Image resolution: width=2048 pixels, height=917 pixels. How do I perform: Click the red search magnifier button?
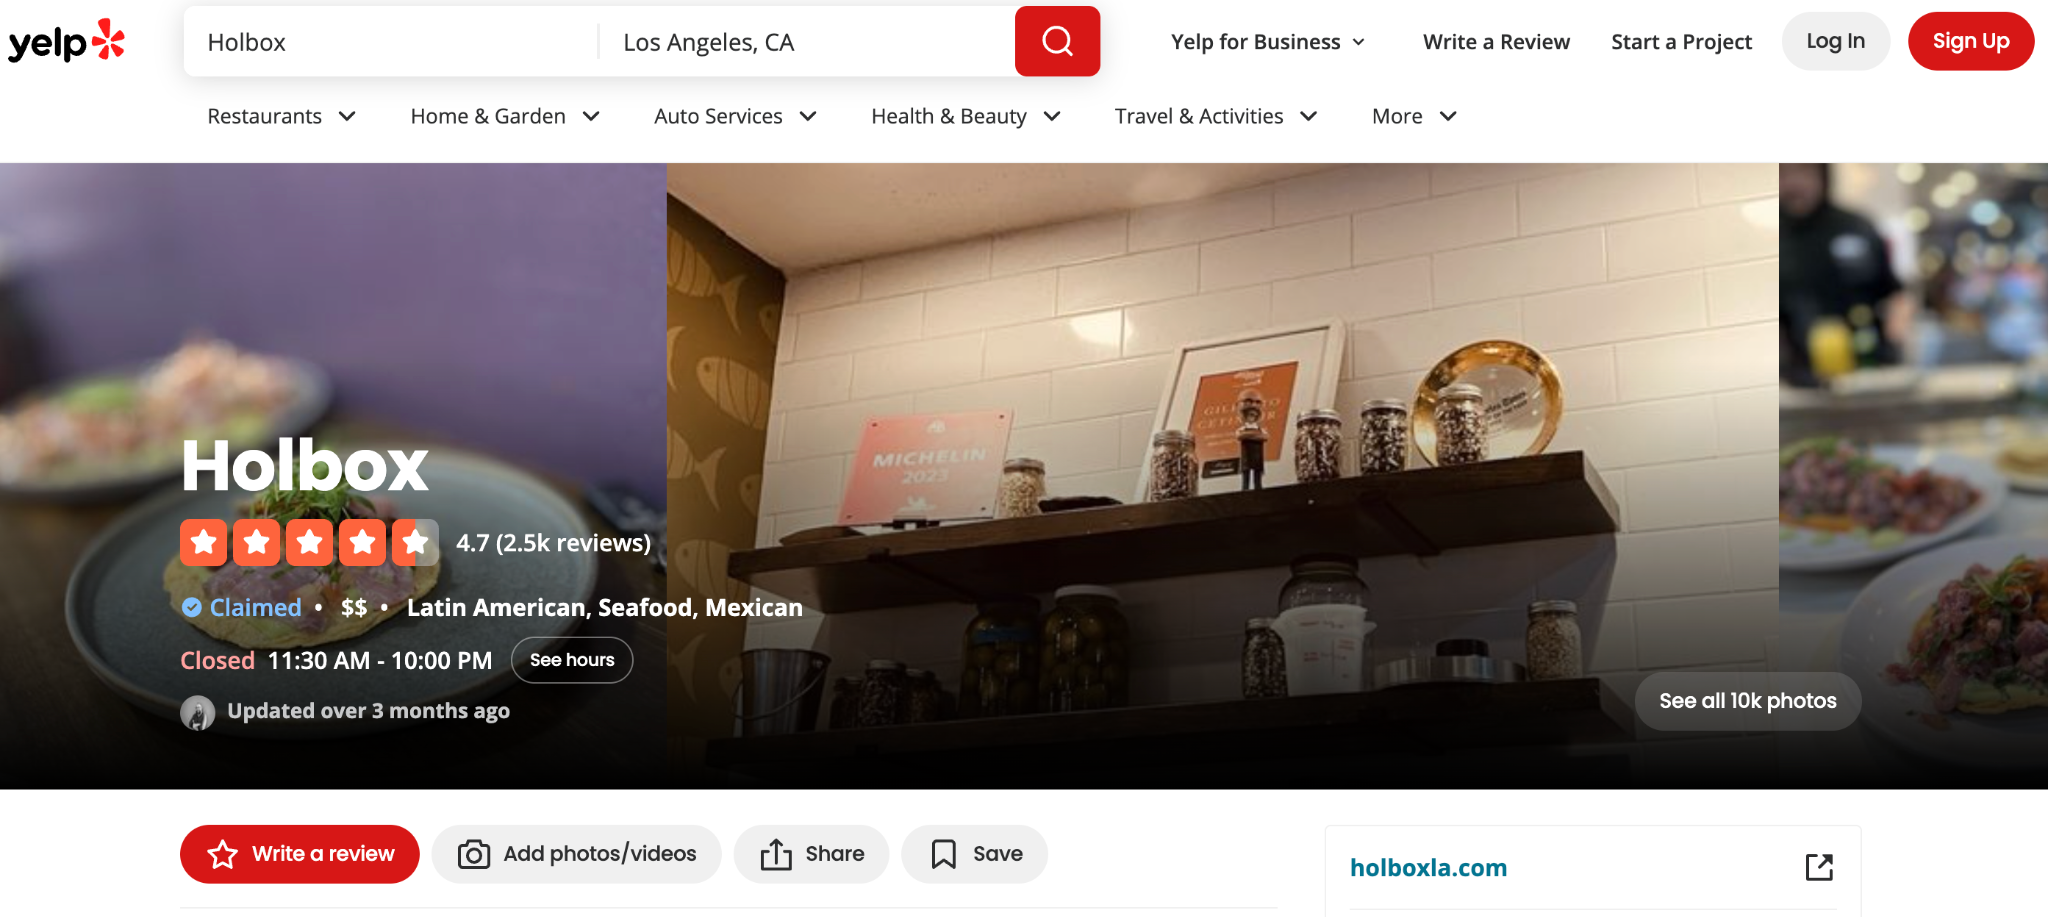click(1057, 41)
